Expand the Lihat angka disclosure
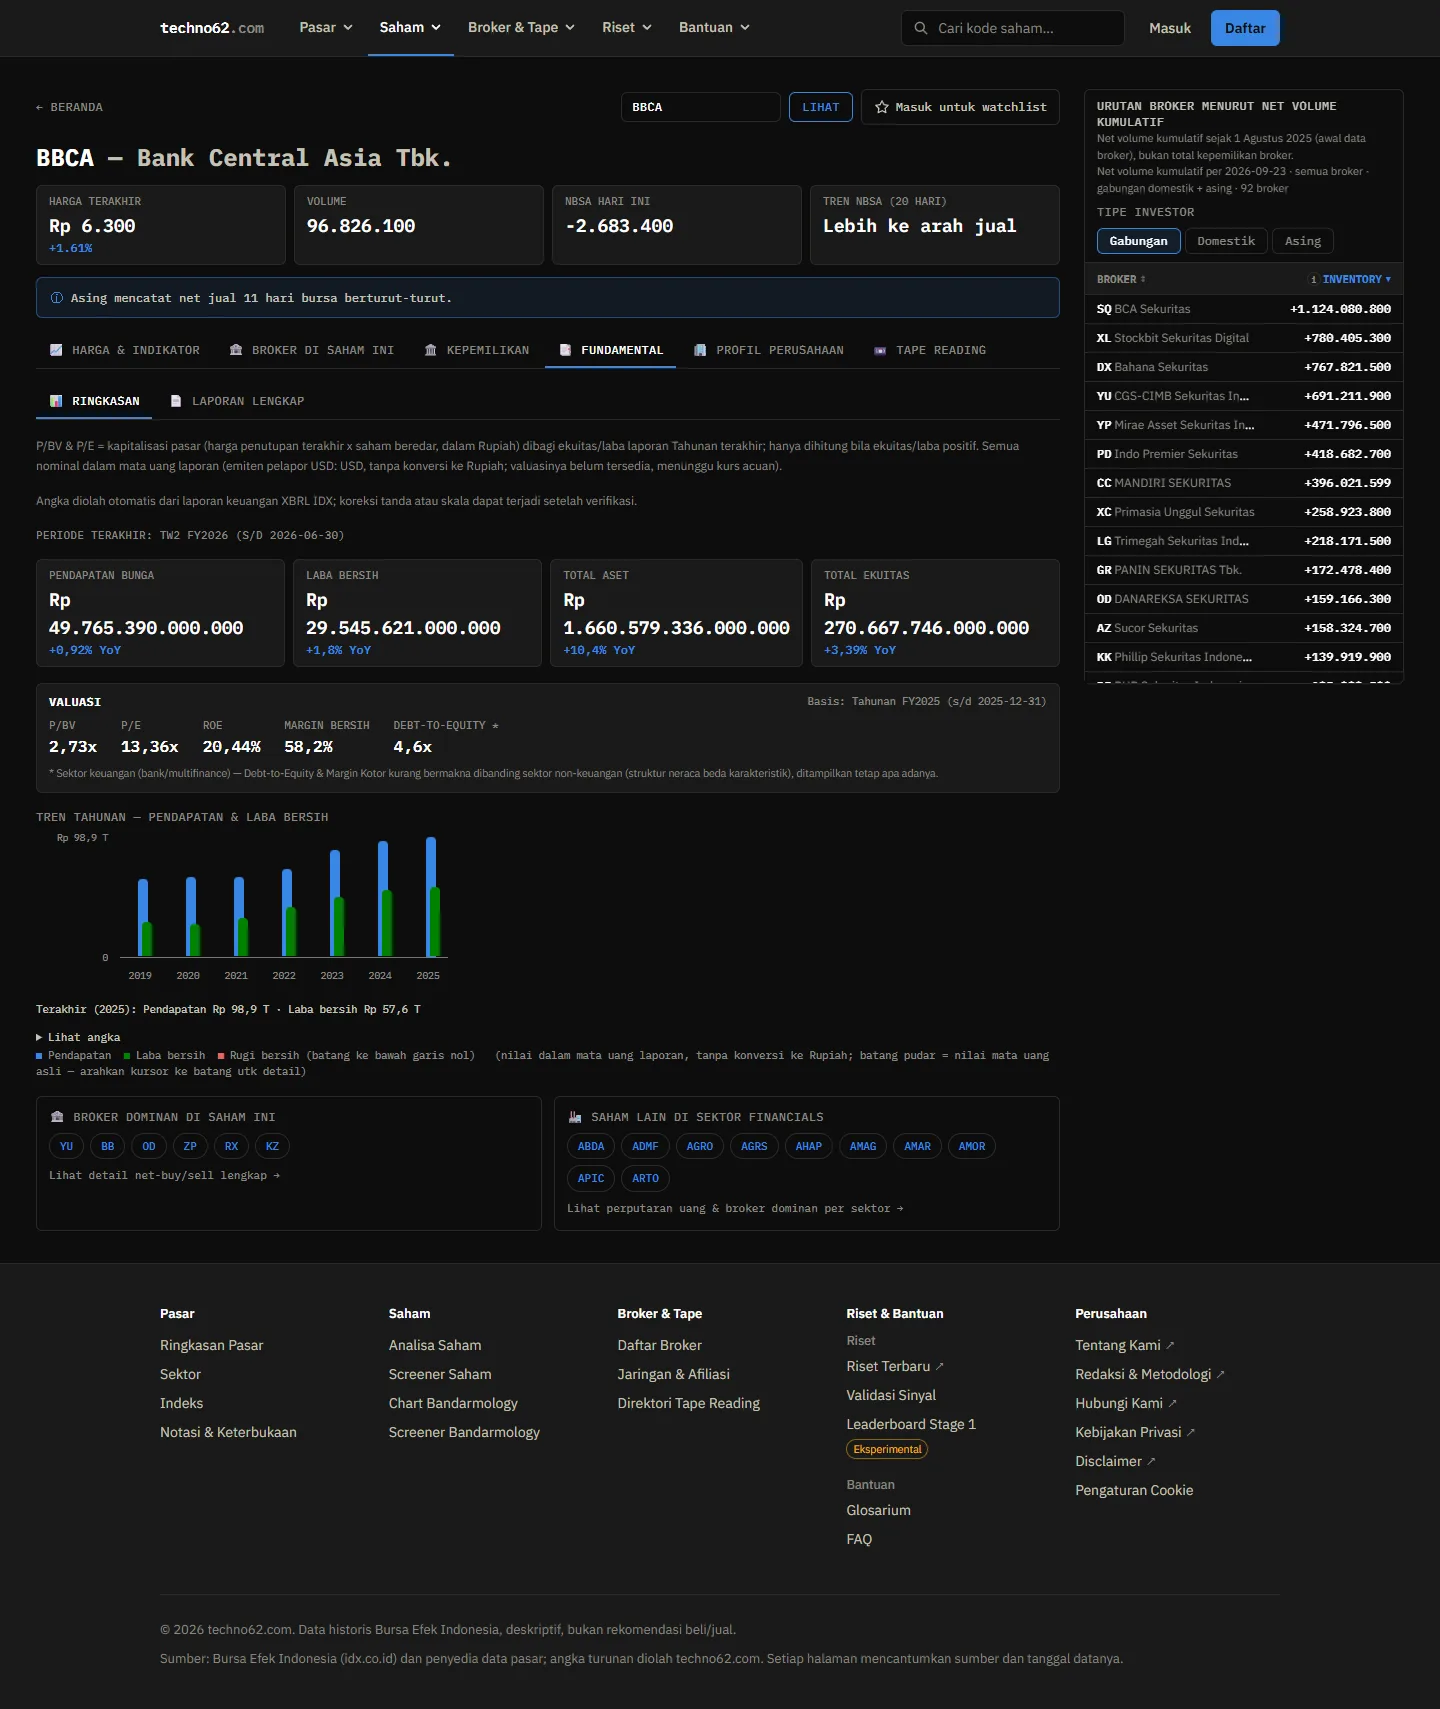1440x1709 pixels. [x=78, y=1037]
